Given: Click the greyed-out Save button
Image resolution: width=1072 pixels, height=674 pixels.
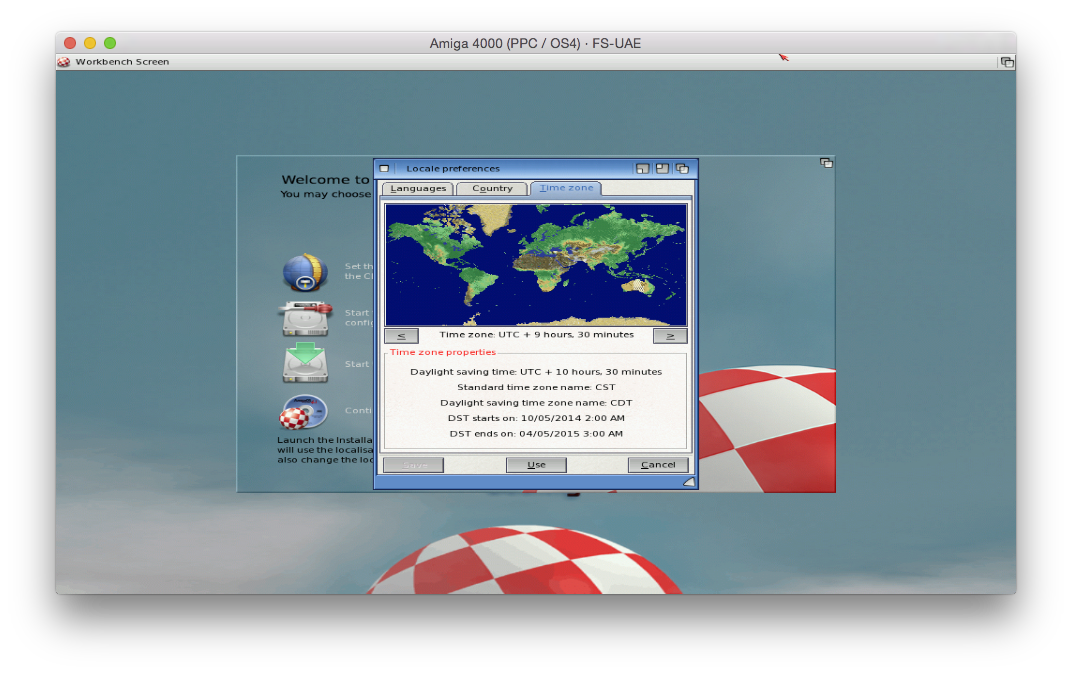Looking at the screenshot, I should [414, 465].
